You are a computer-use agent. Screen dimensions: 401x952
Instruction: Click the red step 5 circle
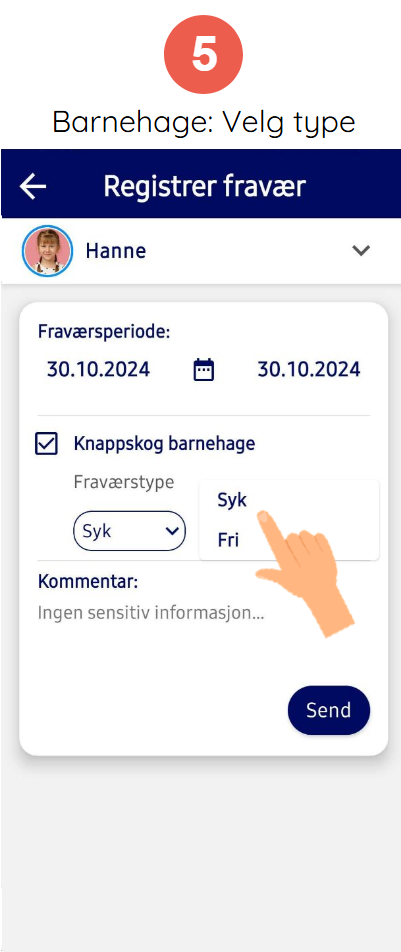(x=204, y=55)
